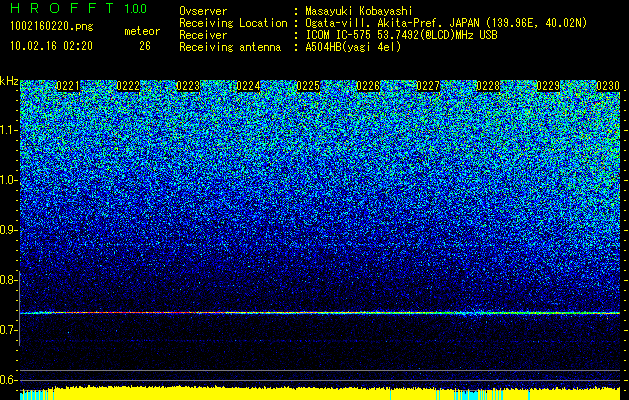Click the time marker 0223
This screenshot has width=629, height=400.
click(x=188, y=86)
